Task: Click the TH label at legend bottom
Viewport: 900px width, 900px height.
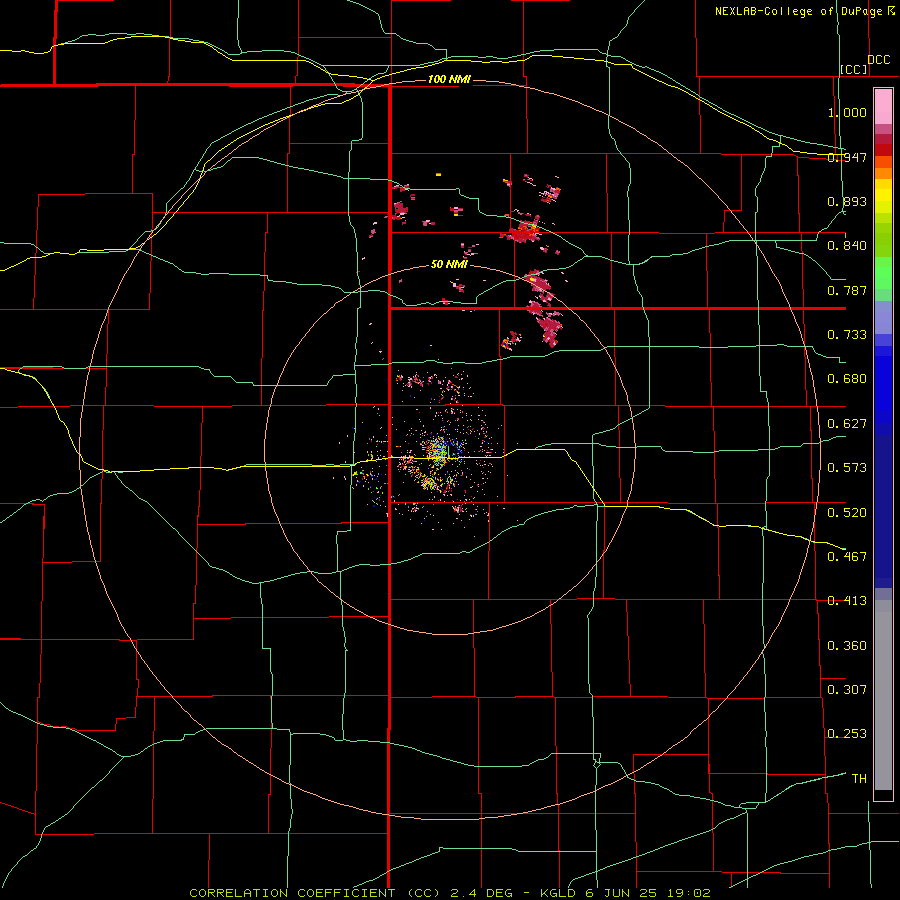Action: 859,779
